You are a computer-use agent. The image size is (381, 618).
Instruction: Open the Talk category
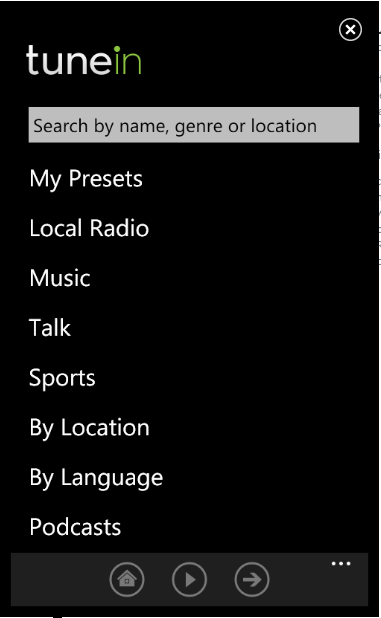tap(50, 328)
